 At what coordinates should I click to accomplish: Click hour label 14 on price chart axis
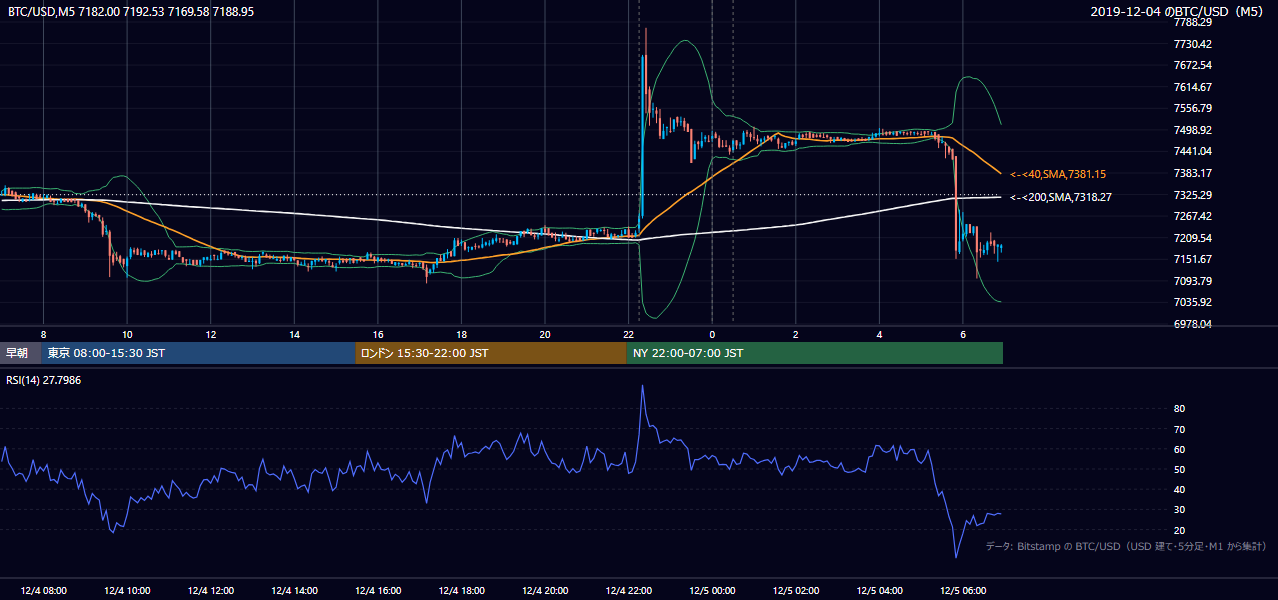tap(294, 334)
